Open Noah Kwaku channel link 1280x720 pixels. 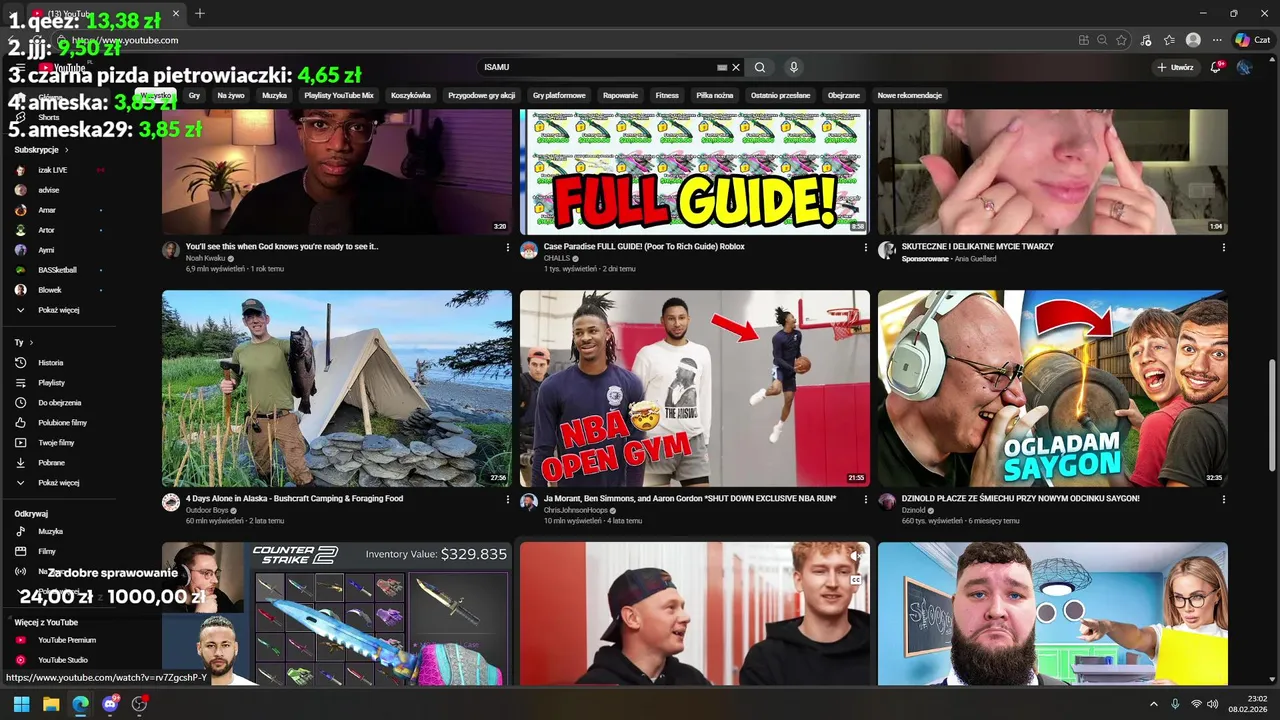tap(207, 258)
